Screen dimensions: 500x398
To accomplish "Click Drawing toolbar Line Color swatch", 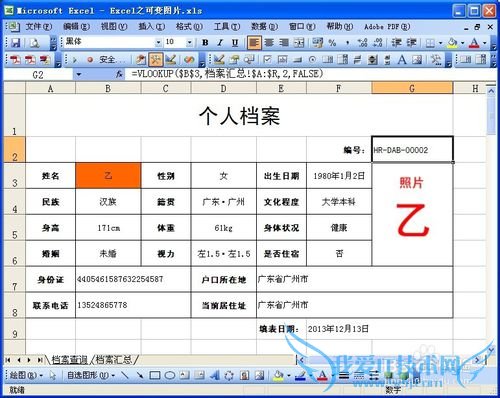I will (x=301, y=376).
